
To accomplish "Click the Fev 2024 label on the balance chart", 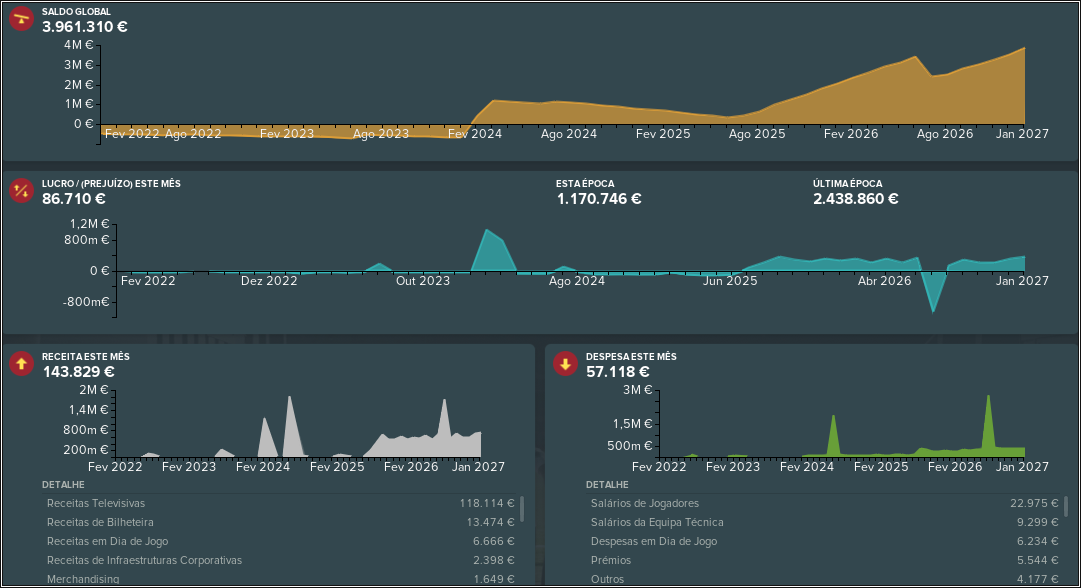I will [475, 134].
